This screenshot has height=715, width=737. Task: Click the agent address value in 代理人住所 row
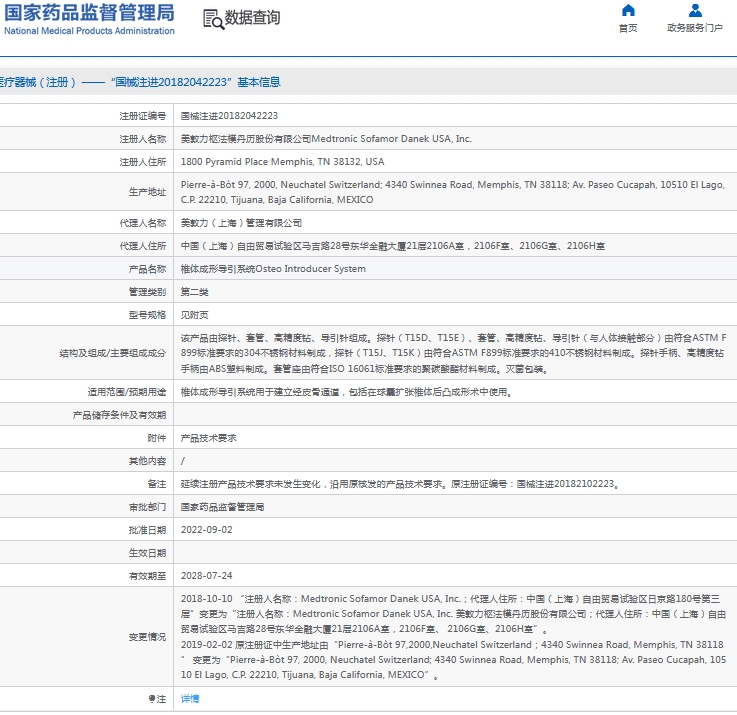point(393,246)
